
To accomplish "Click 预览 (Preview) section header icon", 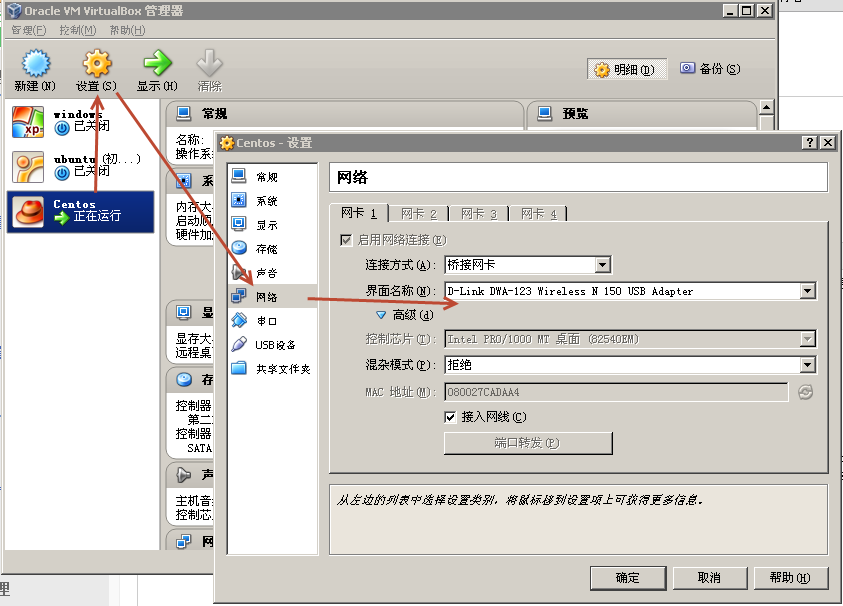I will 545,113.
